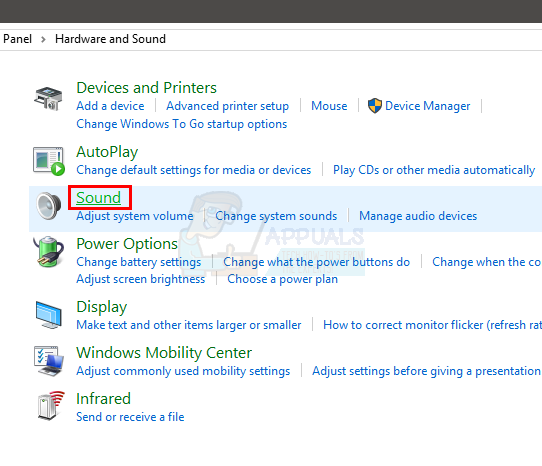542x466 pixels.
Task: Open Power Options heading
Action: [x=127, y=244]
